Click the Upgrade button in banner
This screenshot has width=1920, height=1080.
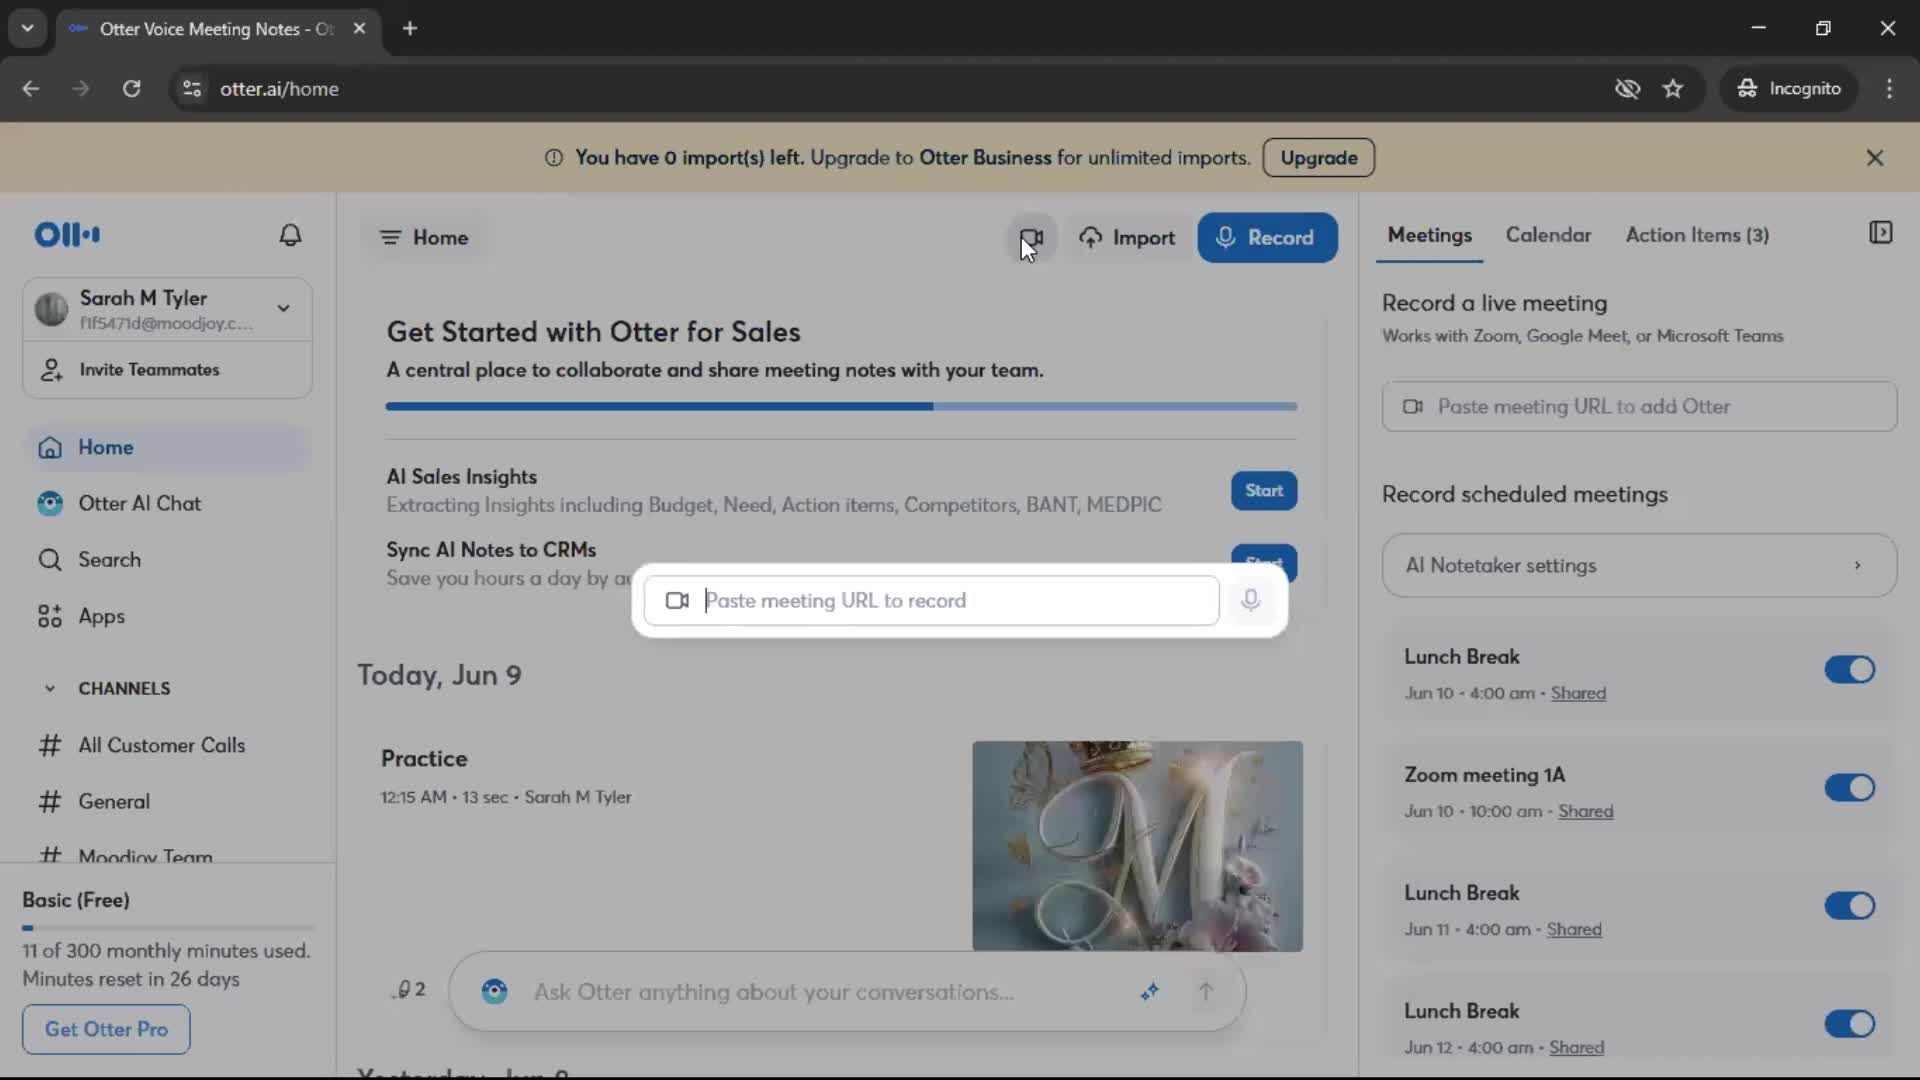pos(1318,158)
